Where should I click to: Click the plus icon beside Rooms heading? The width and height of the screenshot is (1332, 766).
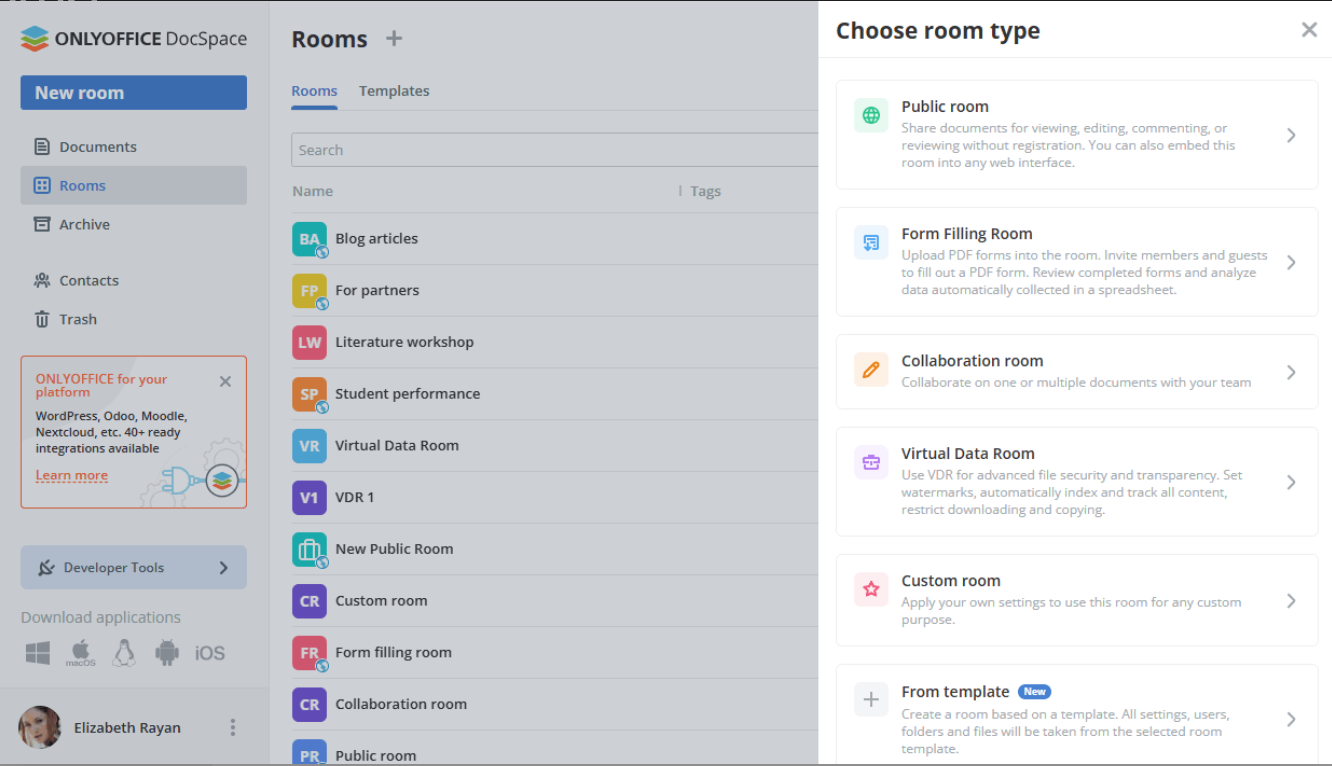click(394, 39)
